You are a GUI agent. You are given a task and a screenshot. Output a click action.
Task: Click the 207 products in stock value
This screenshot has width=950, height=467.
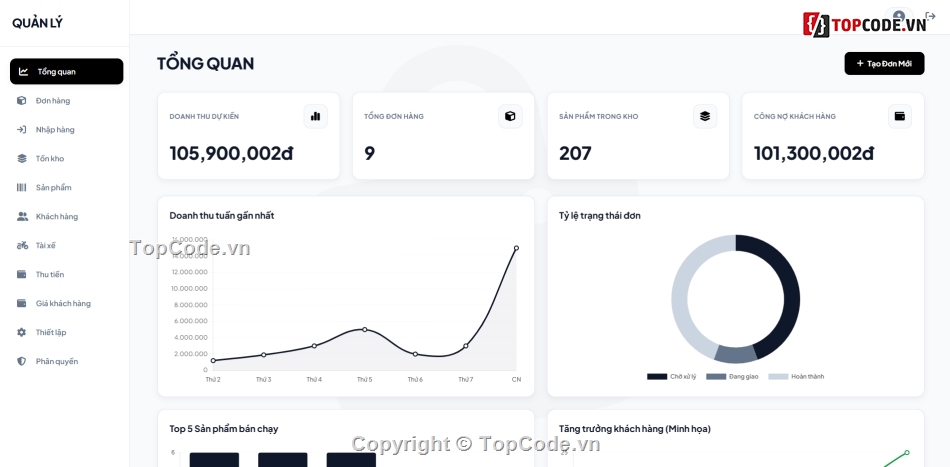coord(575,153)
